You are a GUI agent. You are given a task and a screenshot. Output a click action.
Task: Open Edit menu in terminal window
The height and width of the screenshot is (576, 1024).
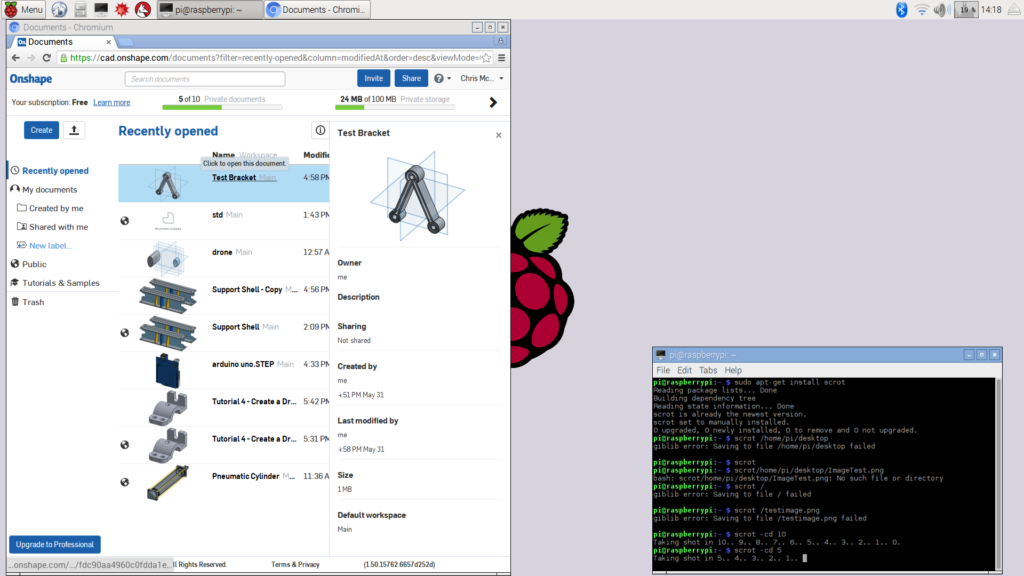click(x=684, y=370)
